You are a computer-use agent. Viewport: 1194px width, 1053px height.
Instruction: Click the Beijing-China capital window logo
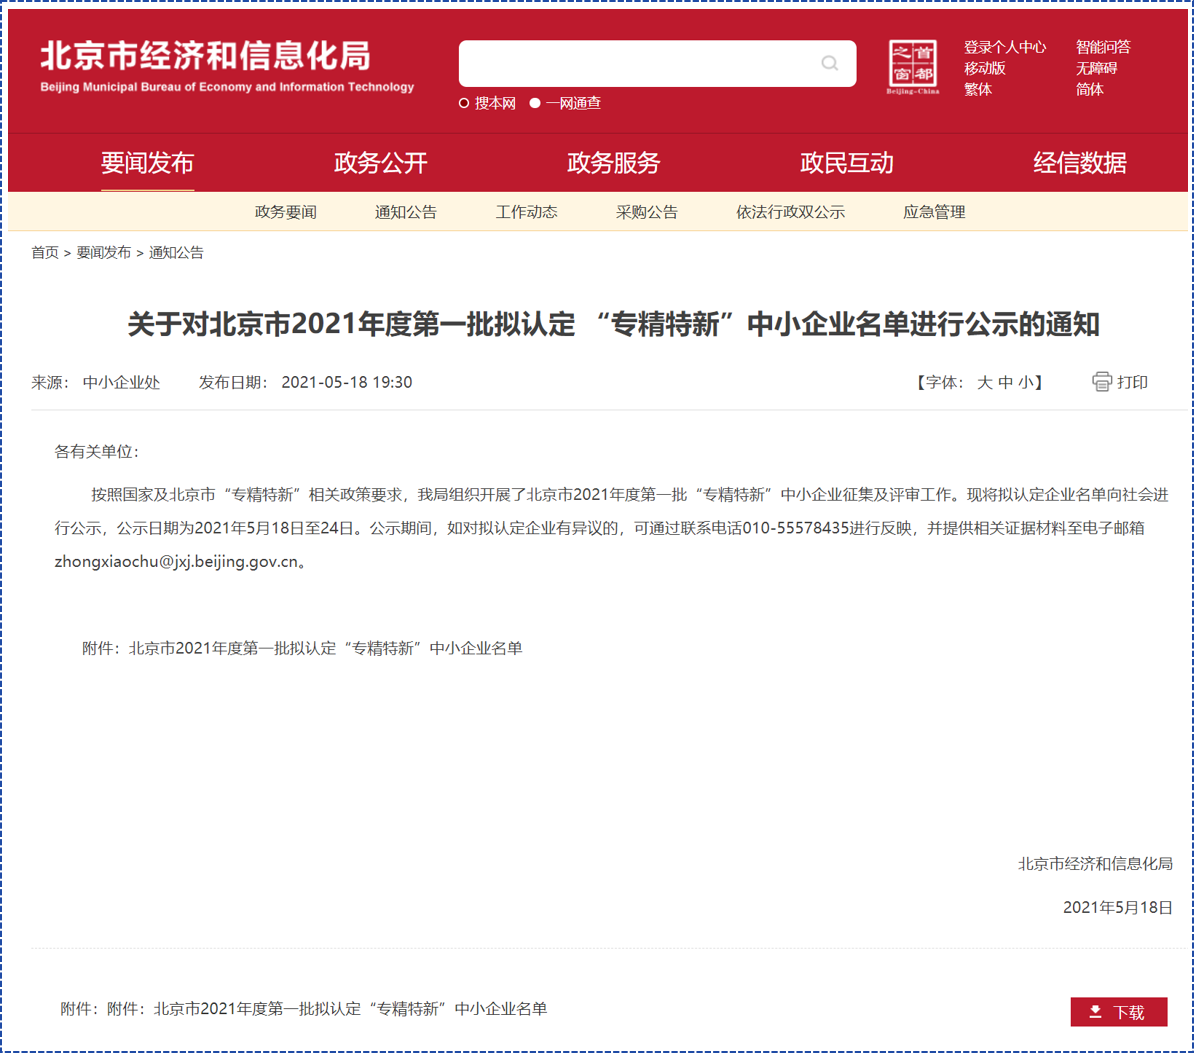[x=912, y=67]
